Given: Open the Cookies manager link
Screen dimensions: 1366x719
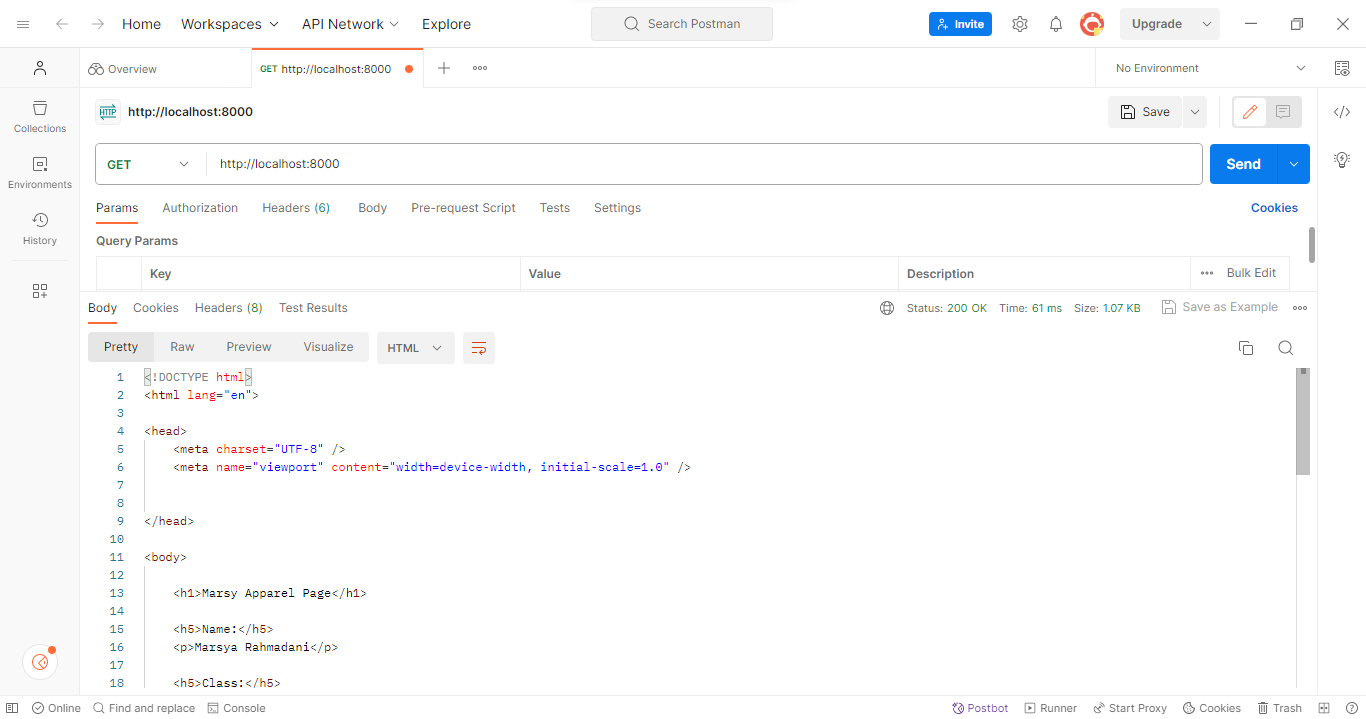Looking at the screenshot, I should click(1273, 207).
